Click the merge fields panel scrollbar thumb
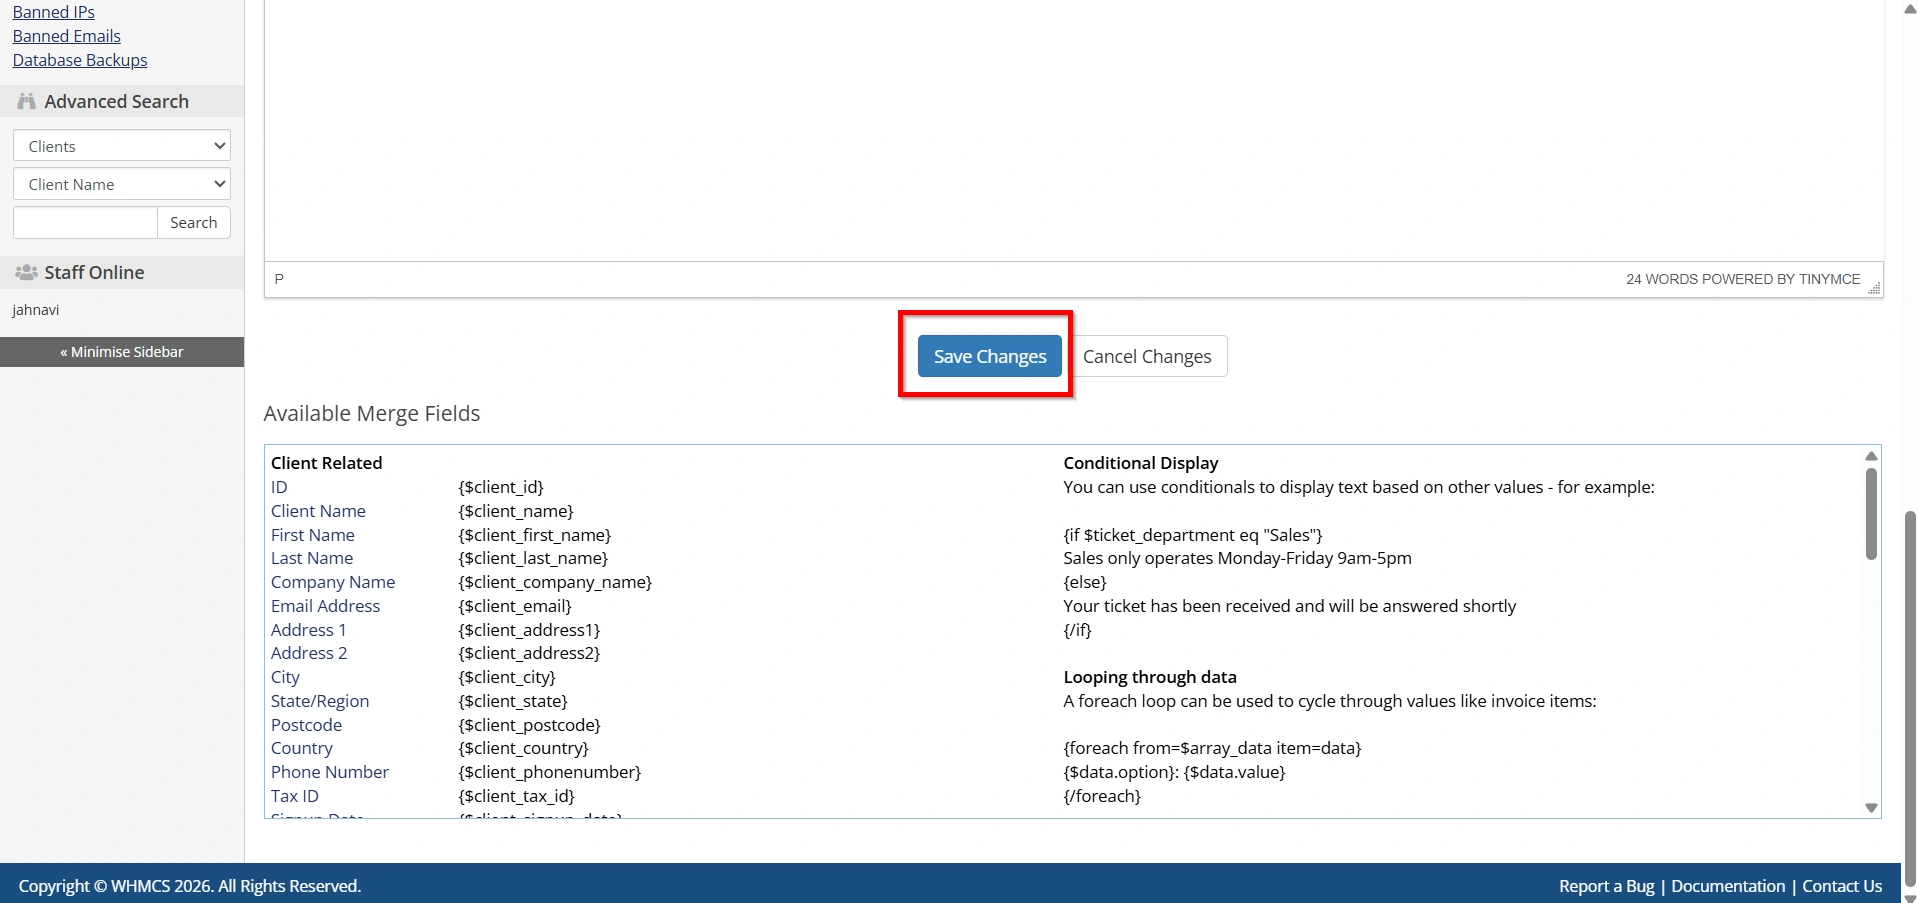This screenshot has height=903, width=1918. [x=1871, y=514]
